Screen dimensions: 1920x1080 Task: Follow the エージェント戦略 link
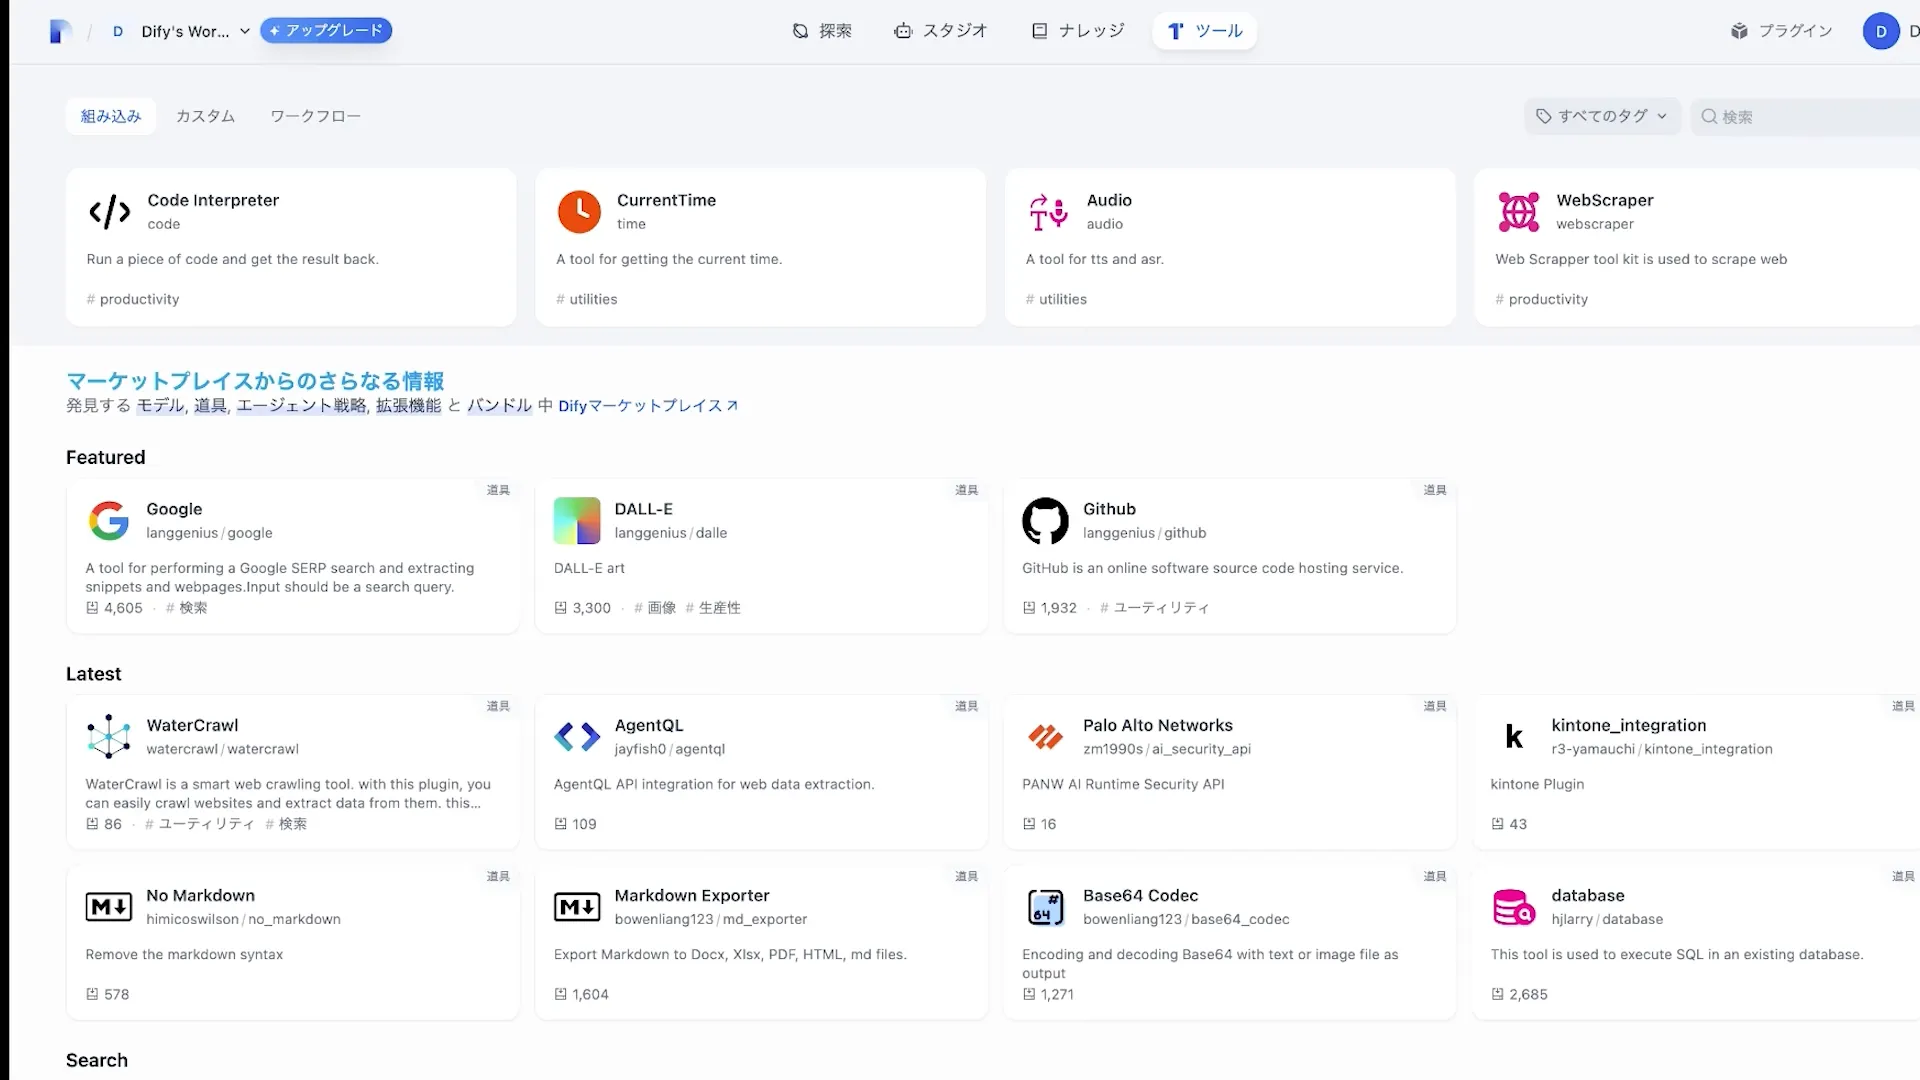[x=301, y=406]
